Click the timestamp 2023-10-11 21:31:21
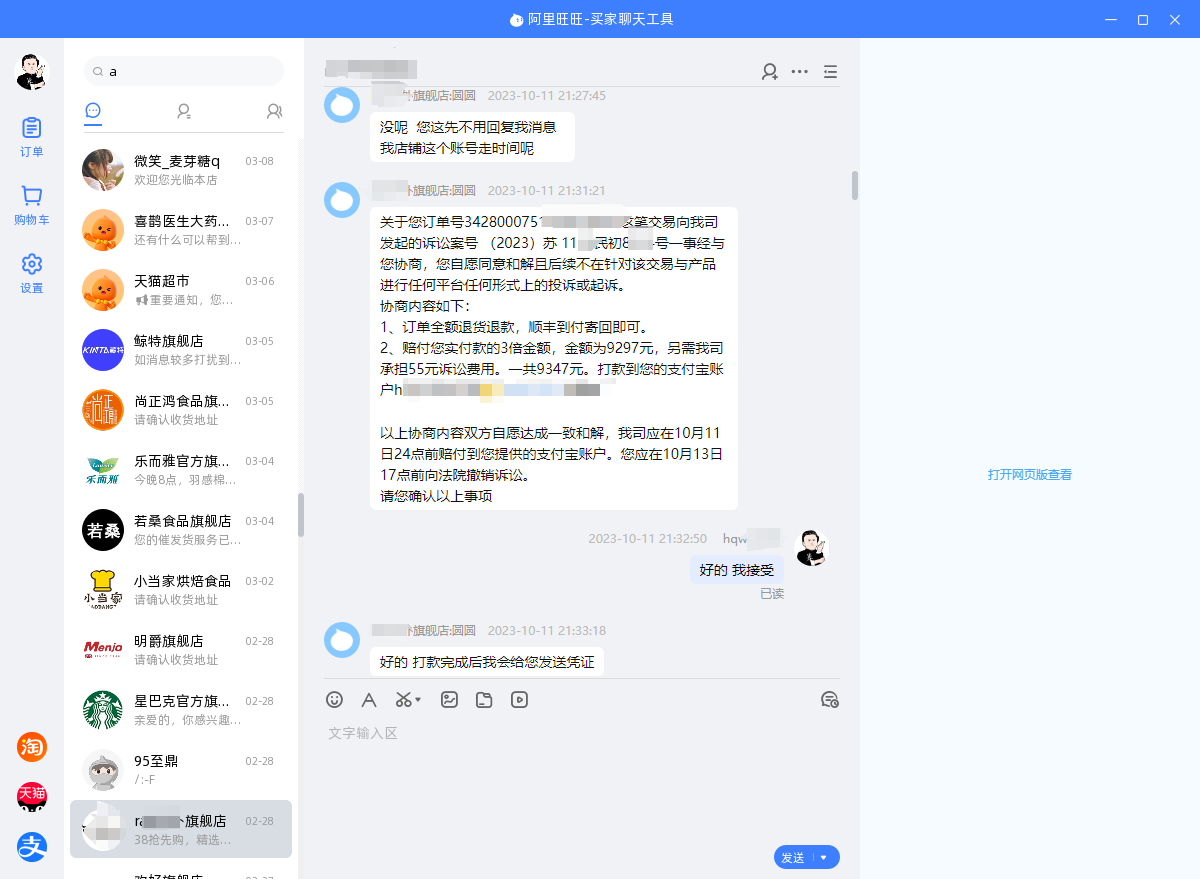Screen dimensions: 1200x879 547,190
